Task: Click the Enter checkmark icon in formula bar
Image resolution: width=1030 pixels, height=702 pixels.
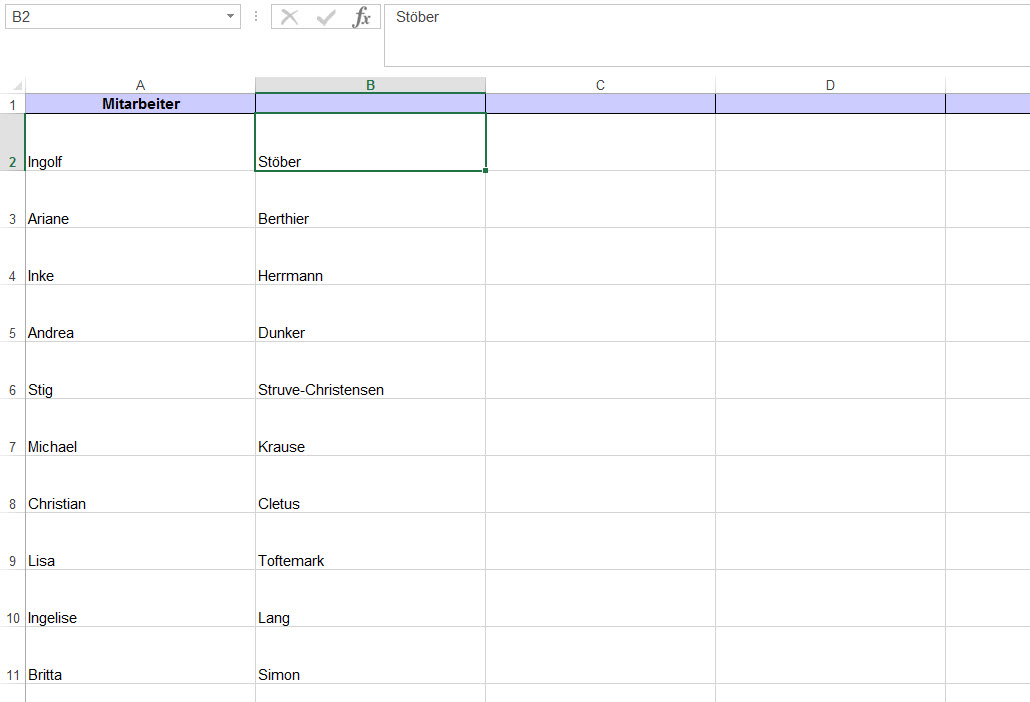Action: click(x=325, y=17)
